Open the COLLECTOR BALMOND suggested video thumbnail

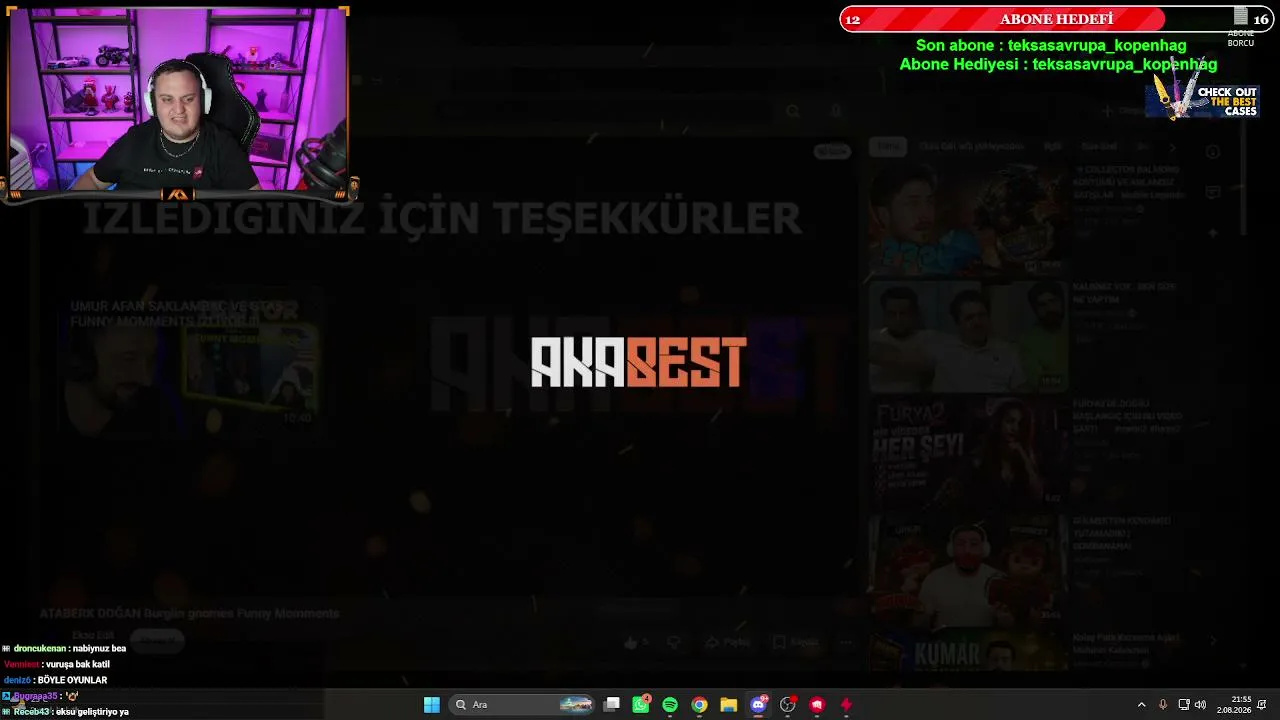tap(967, 219)
